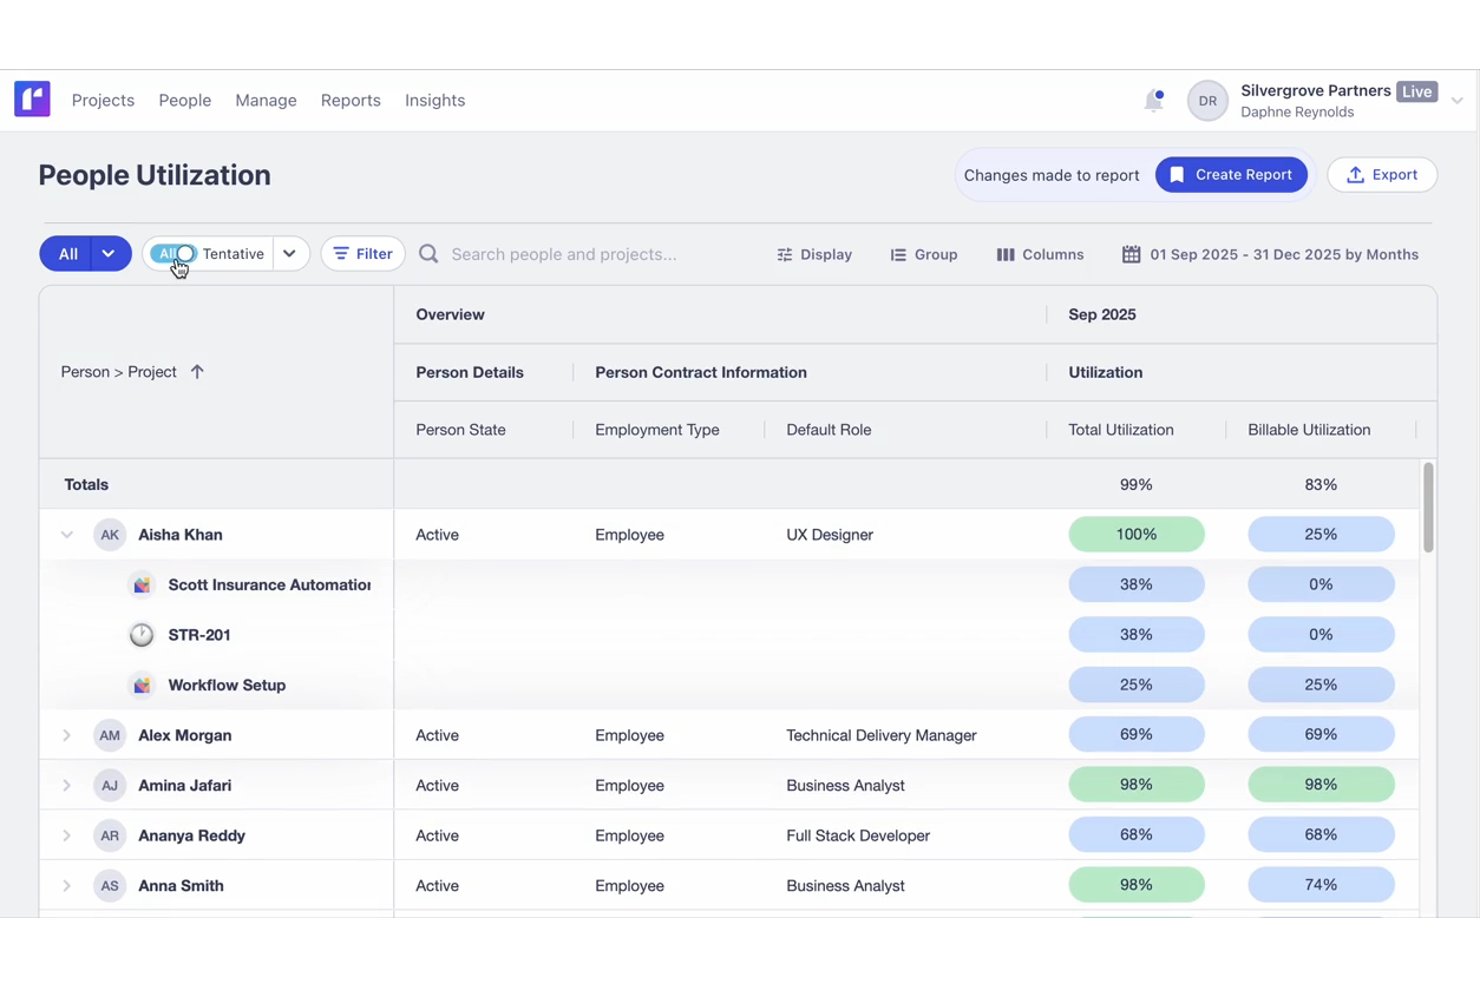This screenshot has height=987, width=1480.
Task: Click the AR avatar for Ananya Reddy
Action: (110, 835)
